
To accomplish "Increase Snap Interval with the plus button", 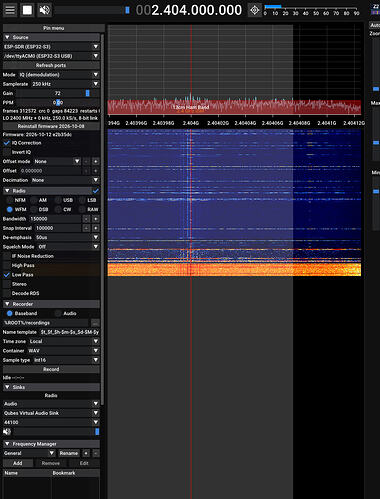I will coord(96,228).
